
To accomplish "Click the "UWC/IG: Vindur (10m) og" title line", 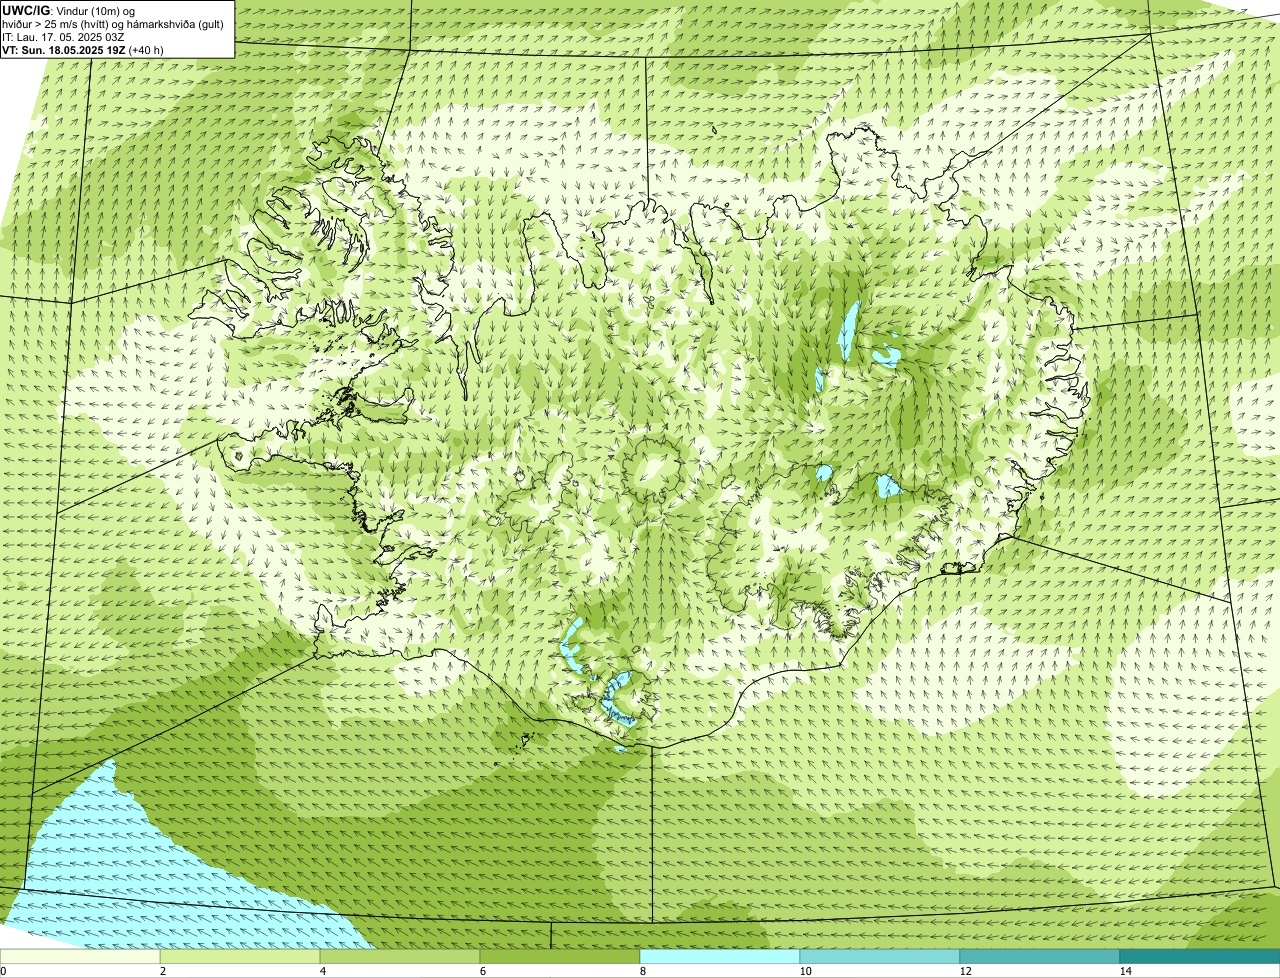I will (x=69, y=10).
